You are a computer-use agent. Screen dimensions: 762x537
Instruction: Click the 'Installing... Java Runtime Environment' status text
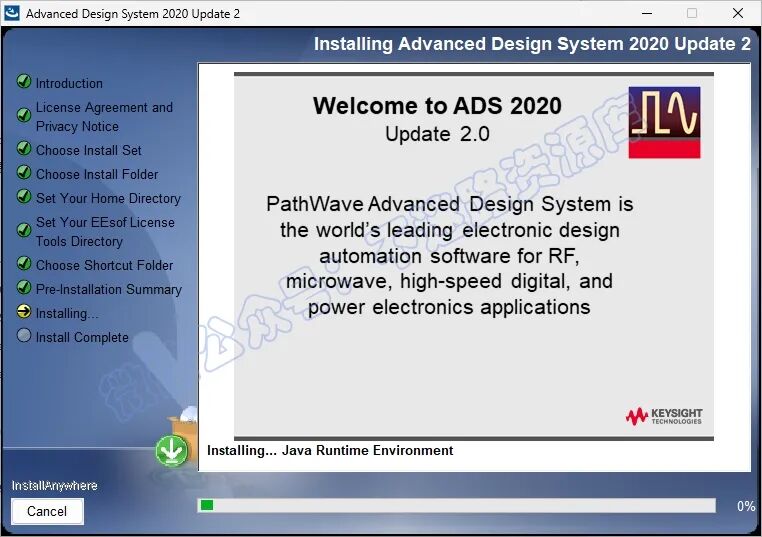330,450
